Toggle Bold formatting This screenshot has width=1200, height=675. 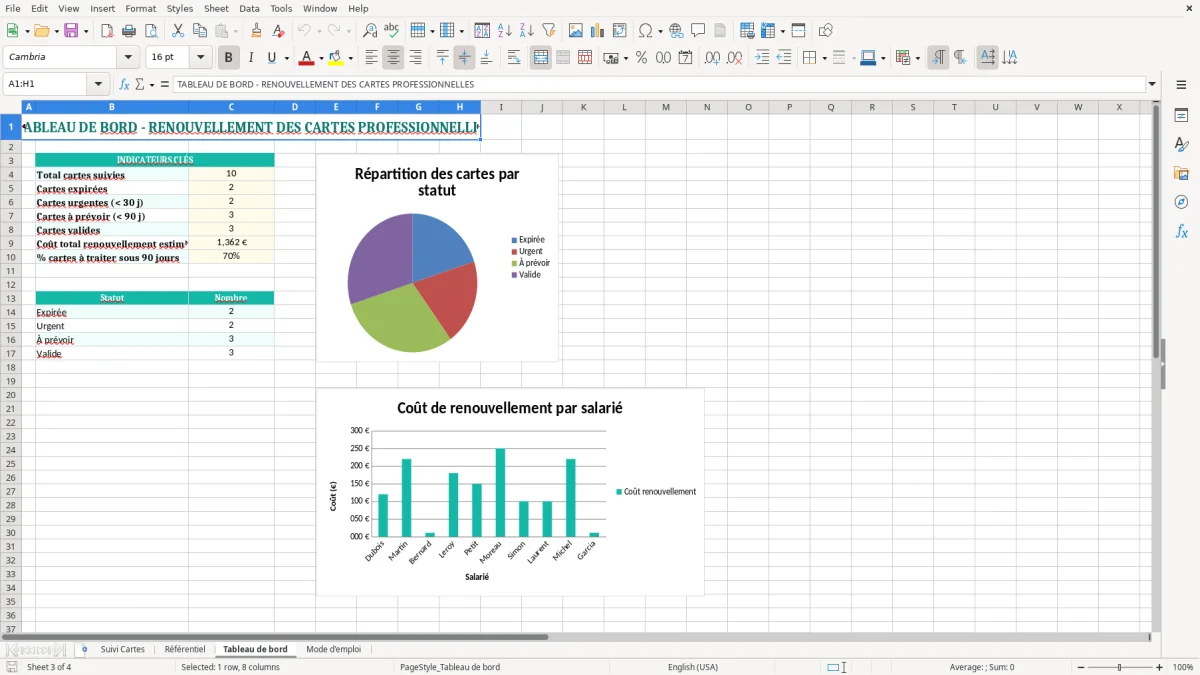229,58
